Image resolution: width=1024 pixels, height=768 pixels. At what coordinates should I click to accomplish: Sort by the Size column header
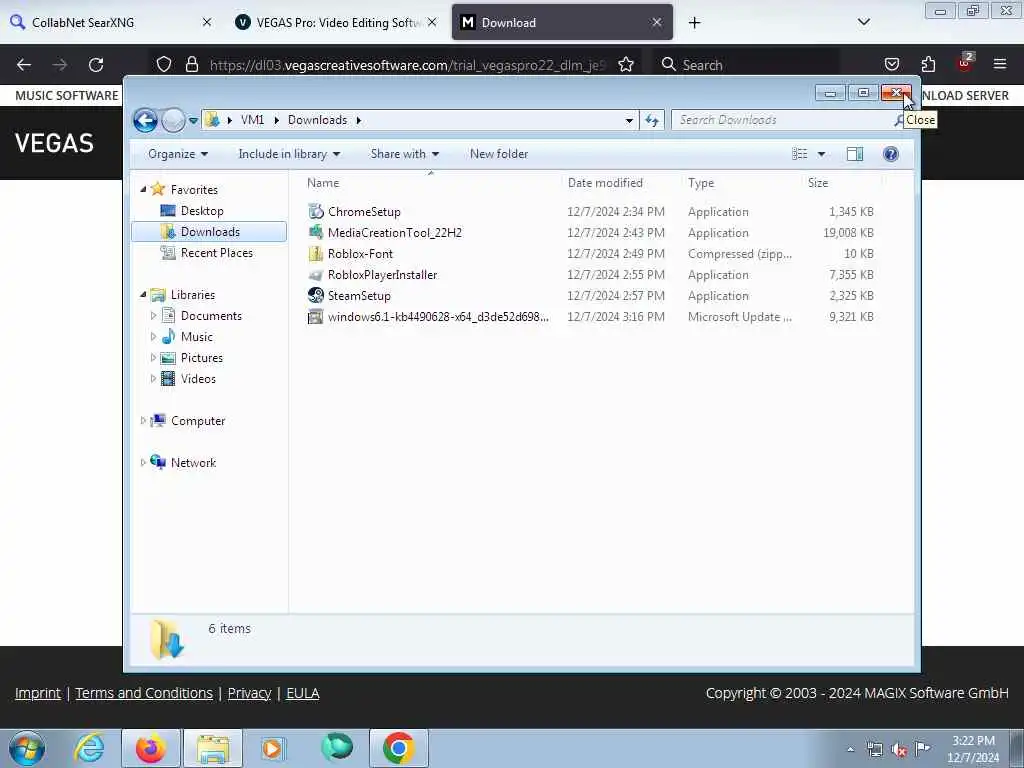coord(818,184)
